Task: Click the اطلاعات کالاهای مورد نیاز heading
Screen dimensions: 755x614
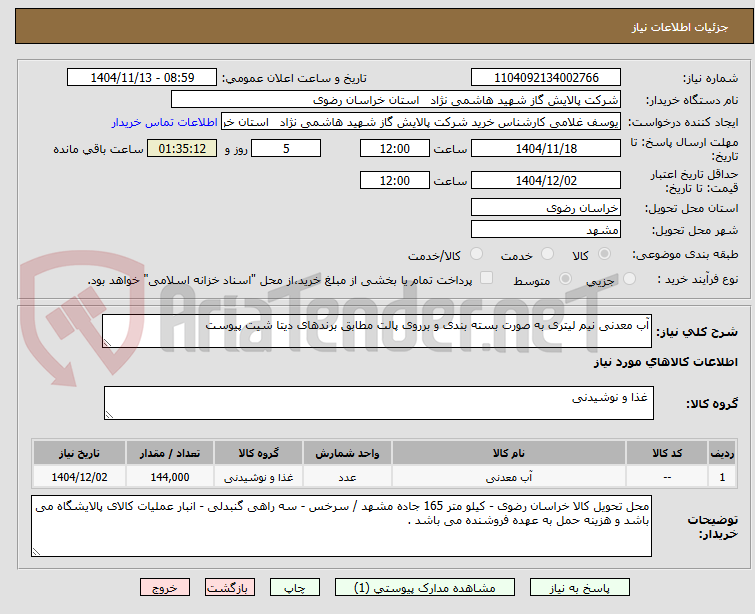Action: (x=665, y=362)
